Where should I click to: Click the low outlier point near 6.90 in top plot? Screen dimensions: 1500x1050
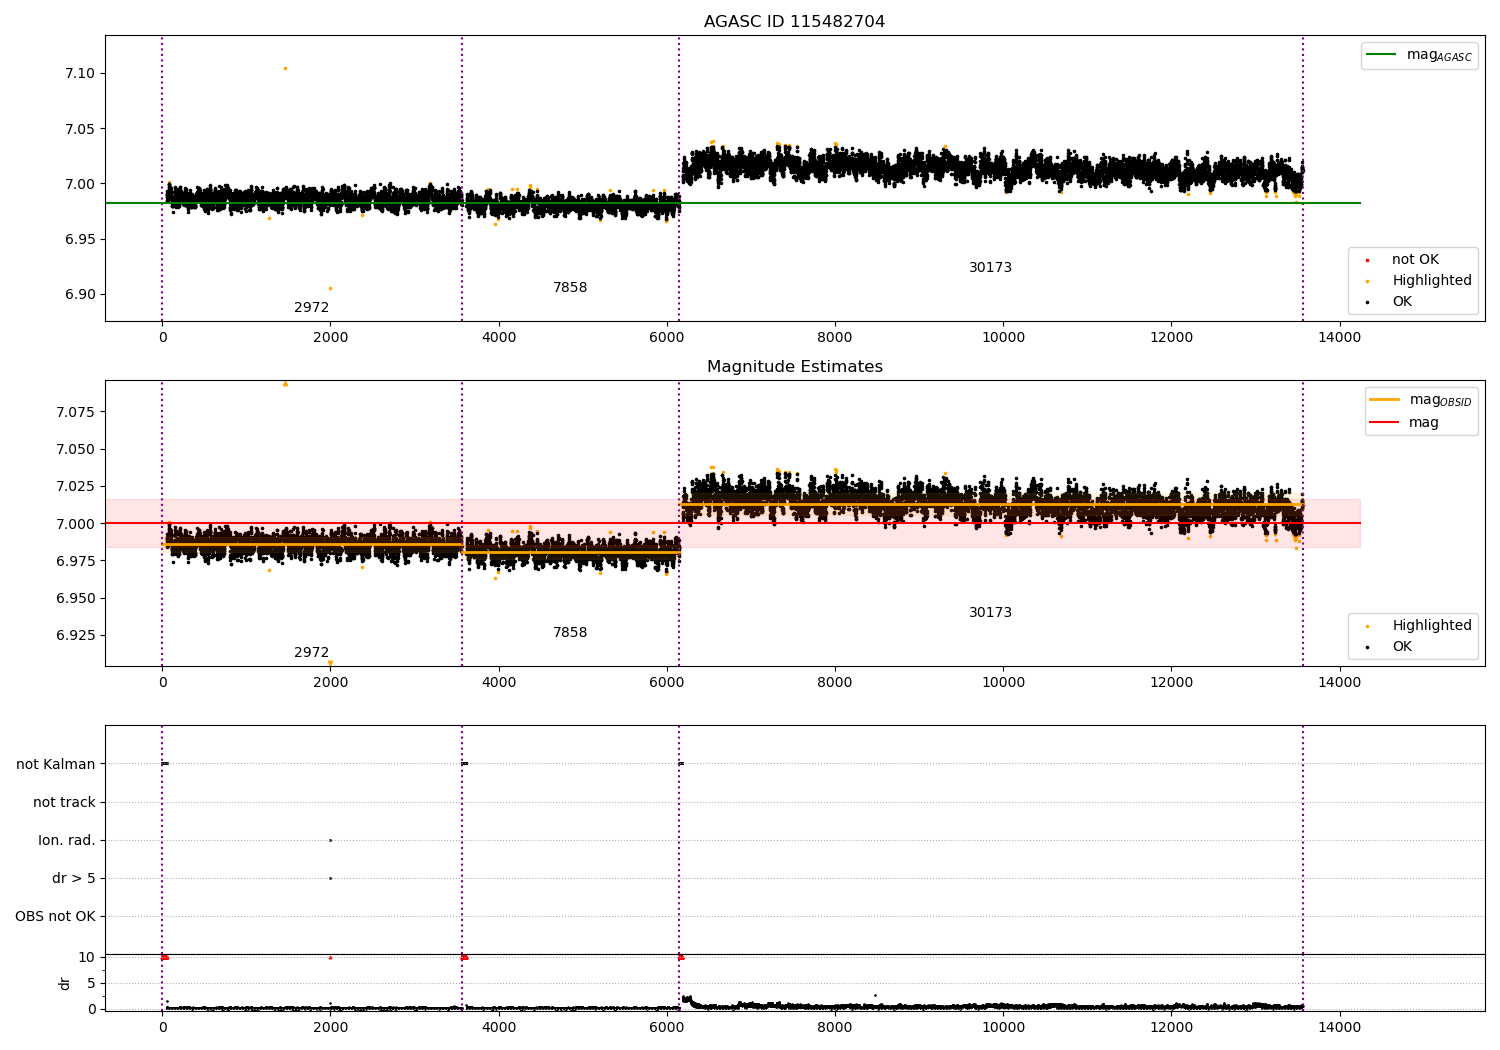tap(330, 288)
